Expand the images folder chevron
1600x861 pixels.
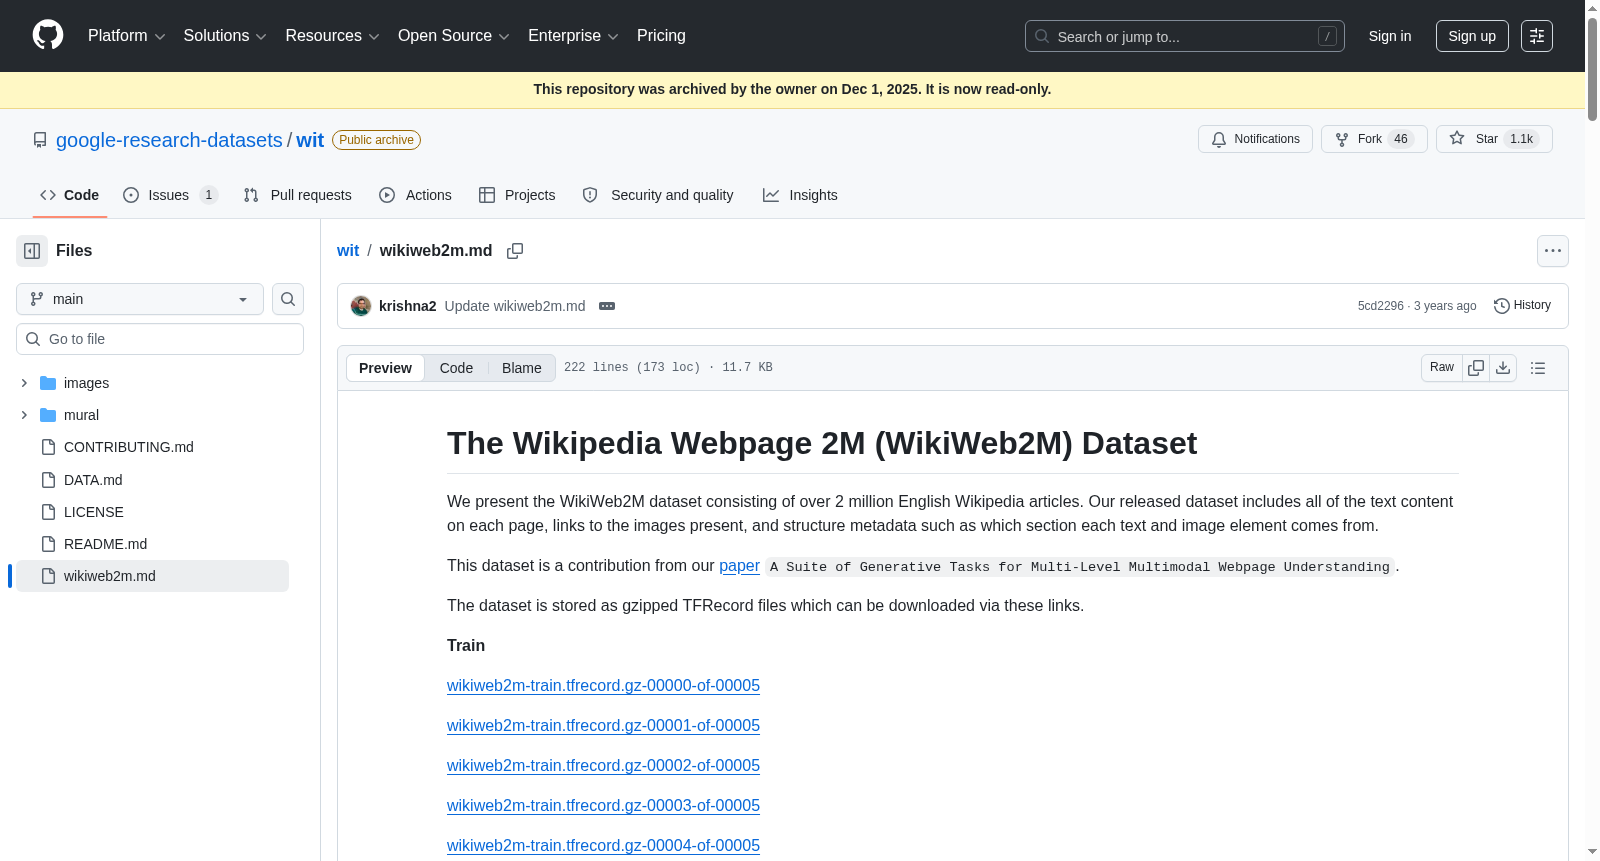coord(24,383)
